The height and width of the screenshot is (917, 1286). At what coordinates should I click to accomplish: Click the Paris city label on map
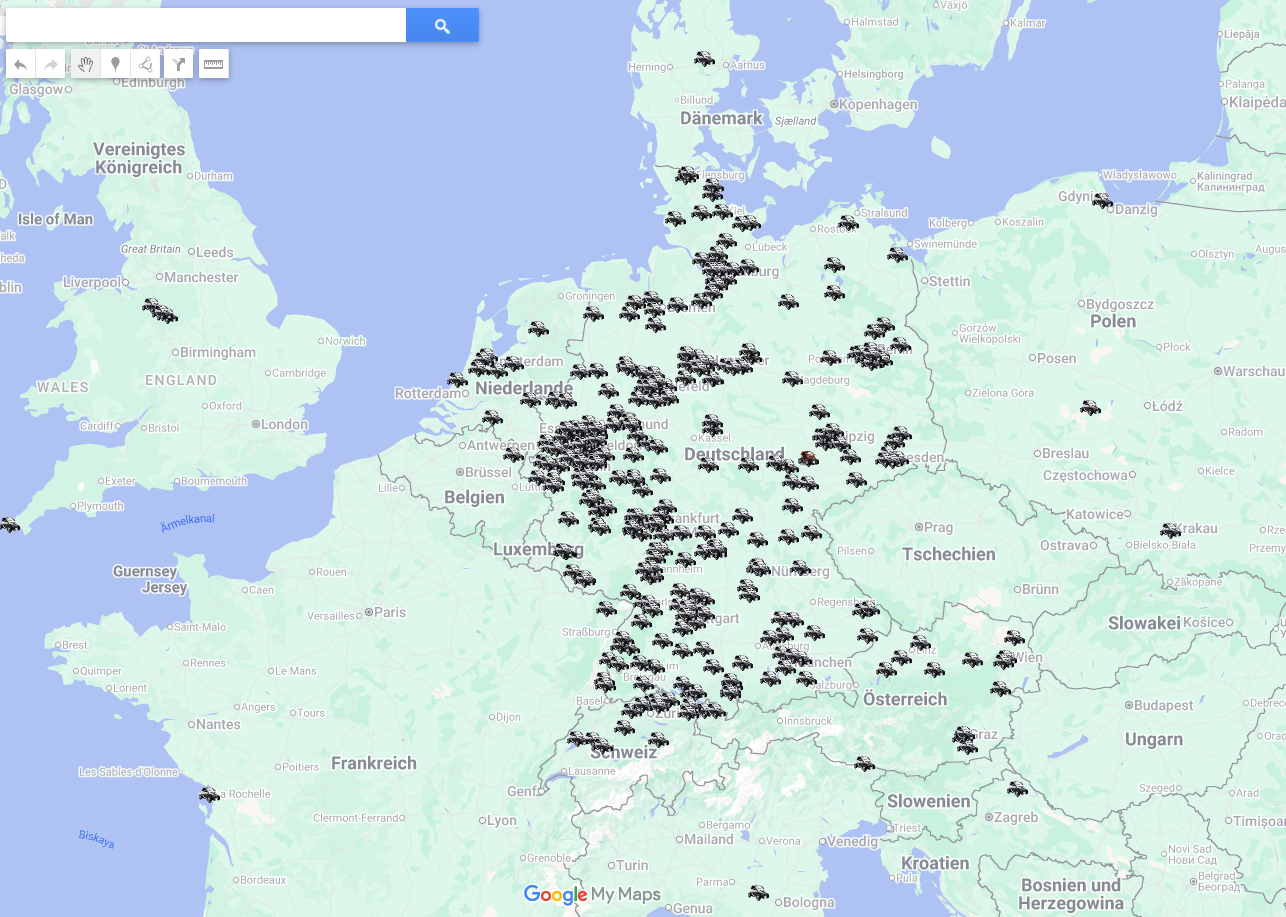coord(390,612)
